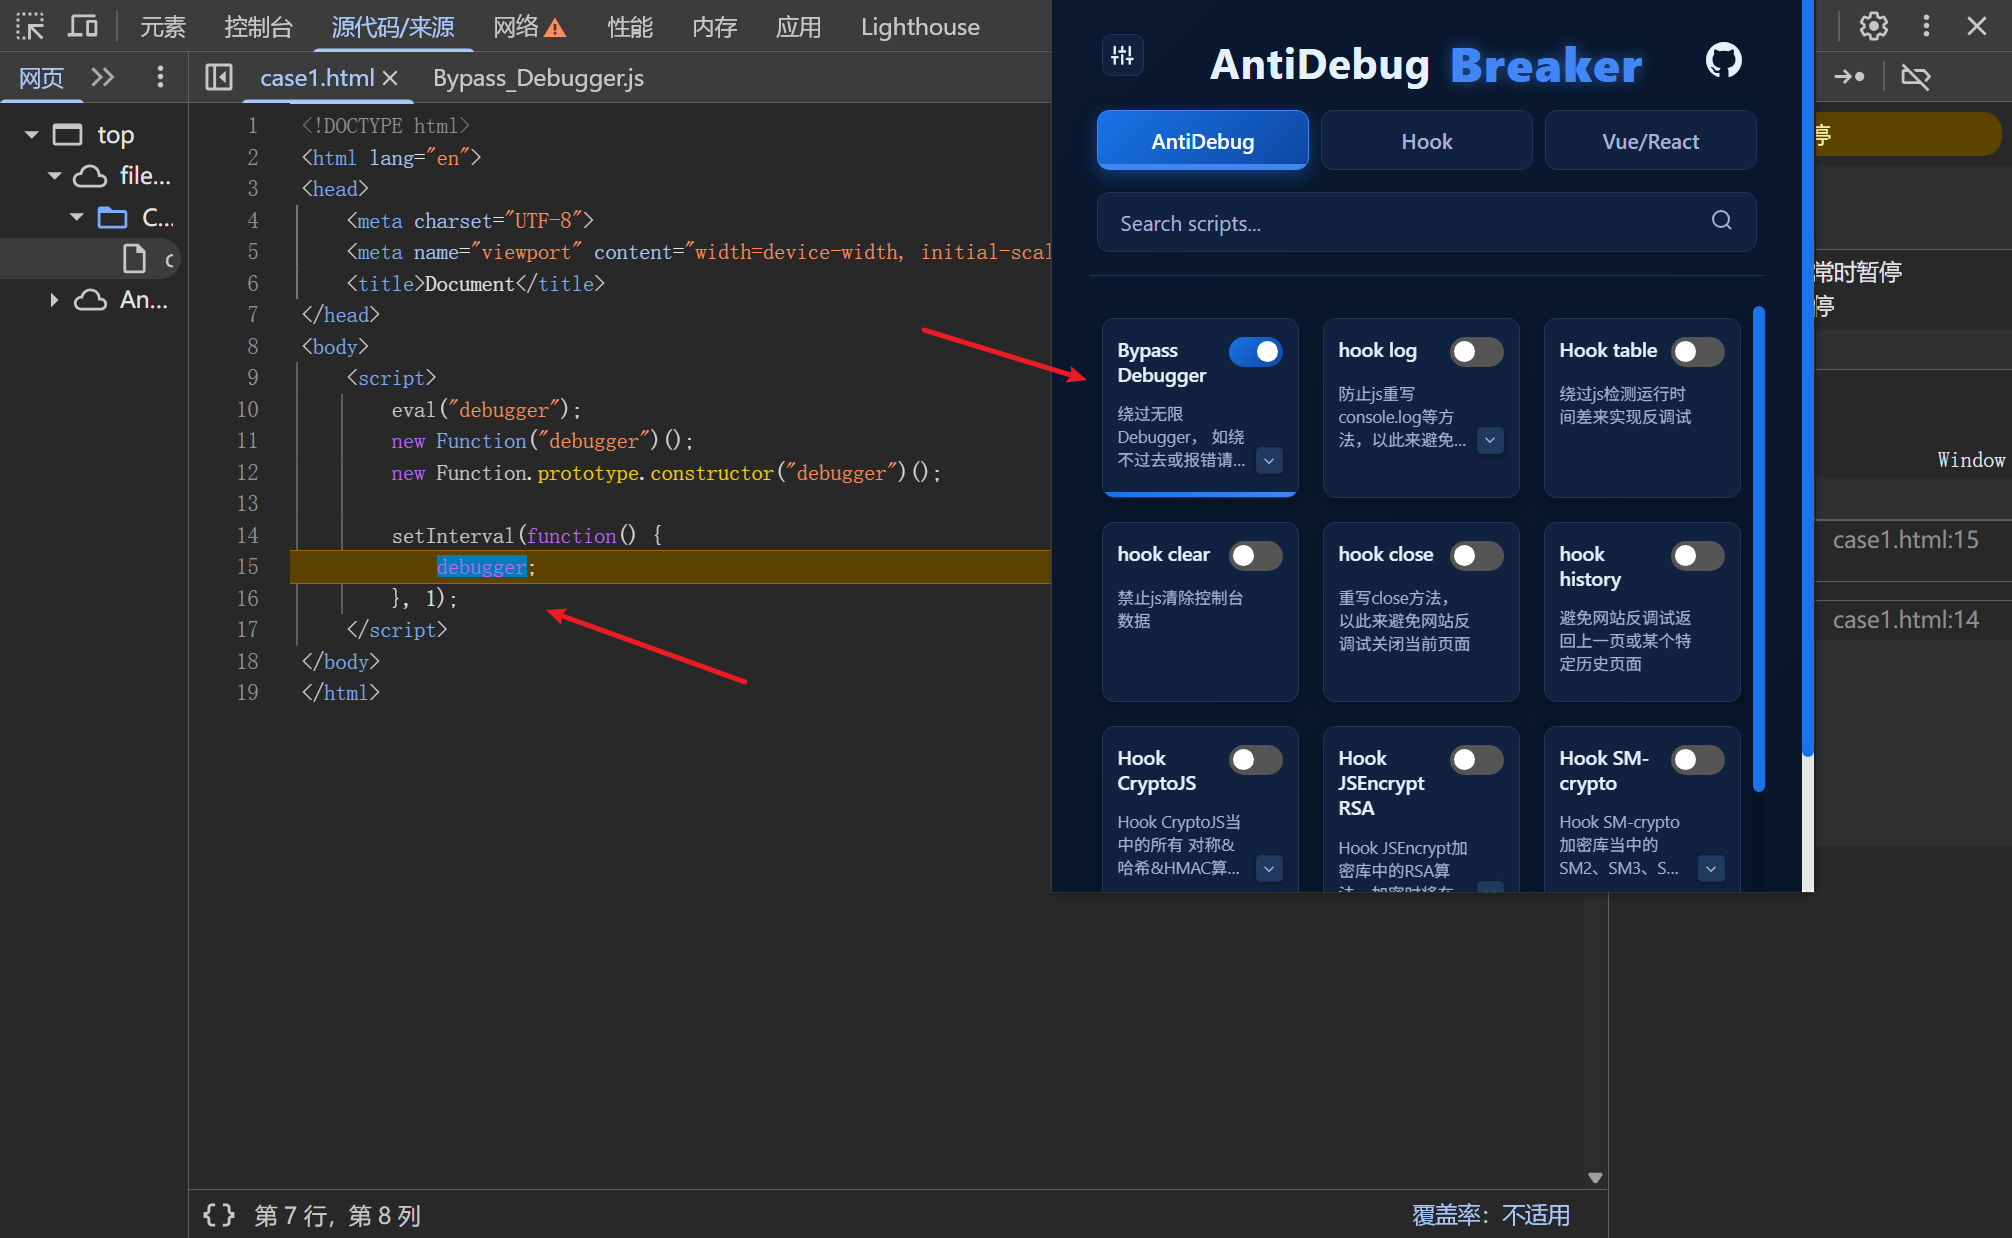
Task: Expand Hook CryptoJS description
Action: point(1269,868)
